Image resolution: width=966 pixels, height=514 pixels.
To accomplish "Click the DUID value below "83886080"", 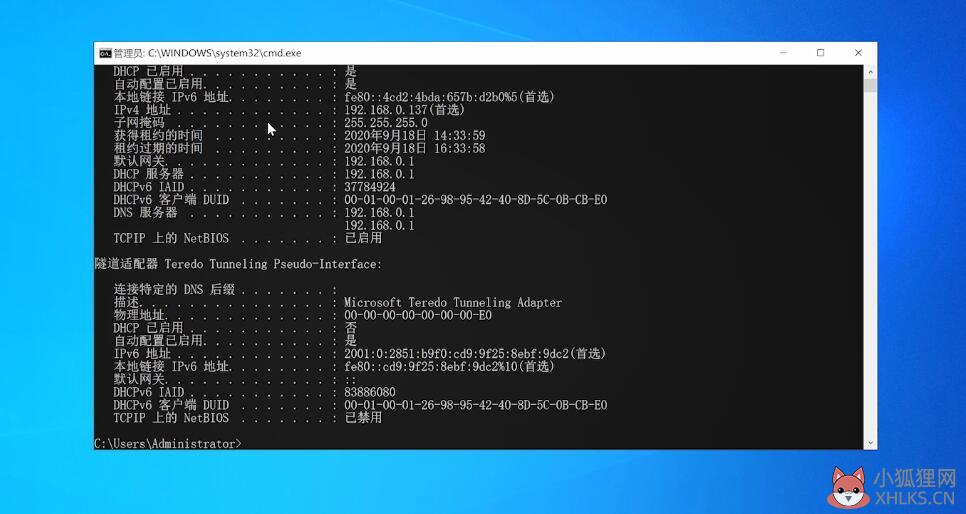I will click(475, 405).
